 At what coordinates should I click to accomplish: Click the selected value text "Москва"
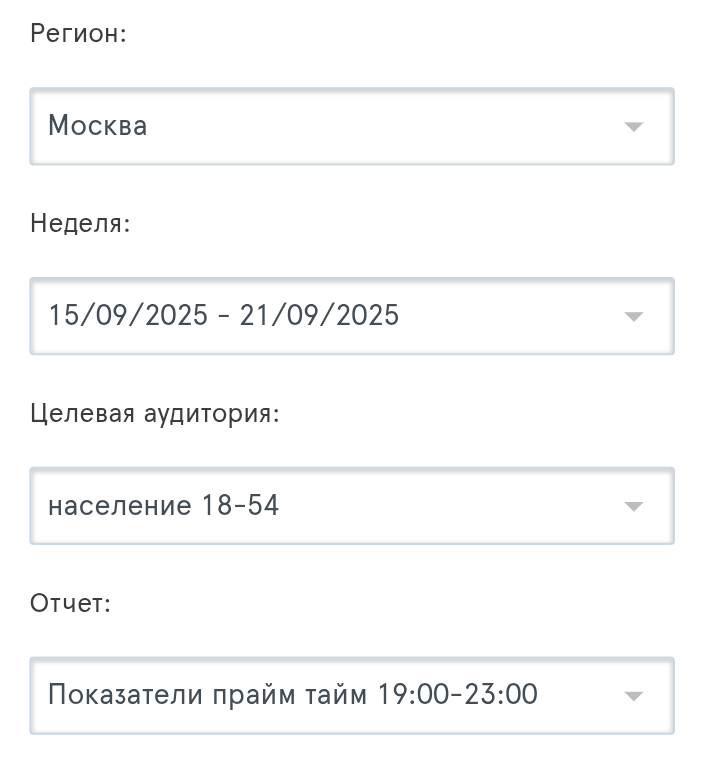click(x=98, y=126)
